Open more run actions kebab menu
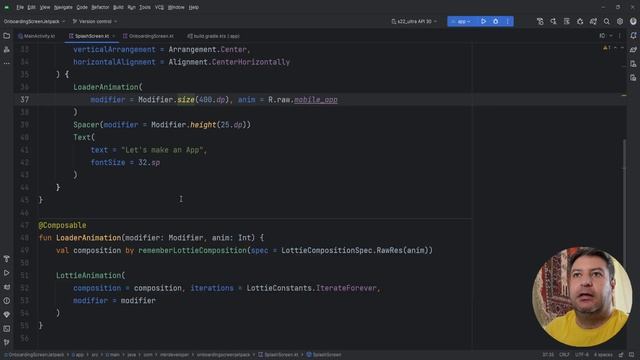 click(x=507, y=21)
